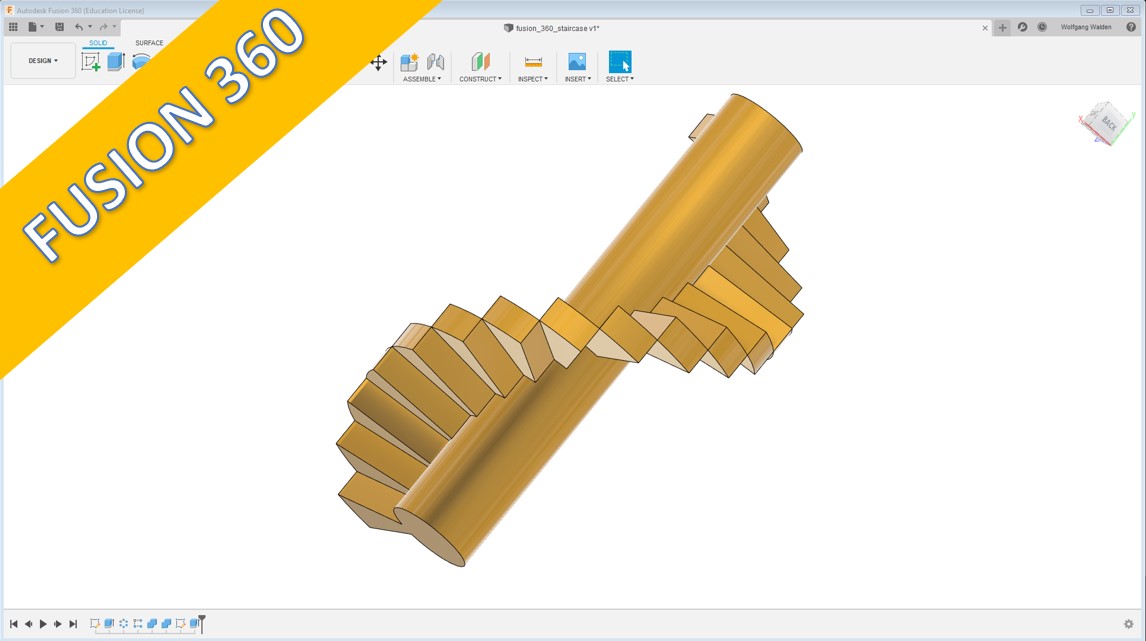This screenshot has height=641, width=1146.
Task: Click the New Component icon
Action: [x=409, y=62]
